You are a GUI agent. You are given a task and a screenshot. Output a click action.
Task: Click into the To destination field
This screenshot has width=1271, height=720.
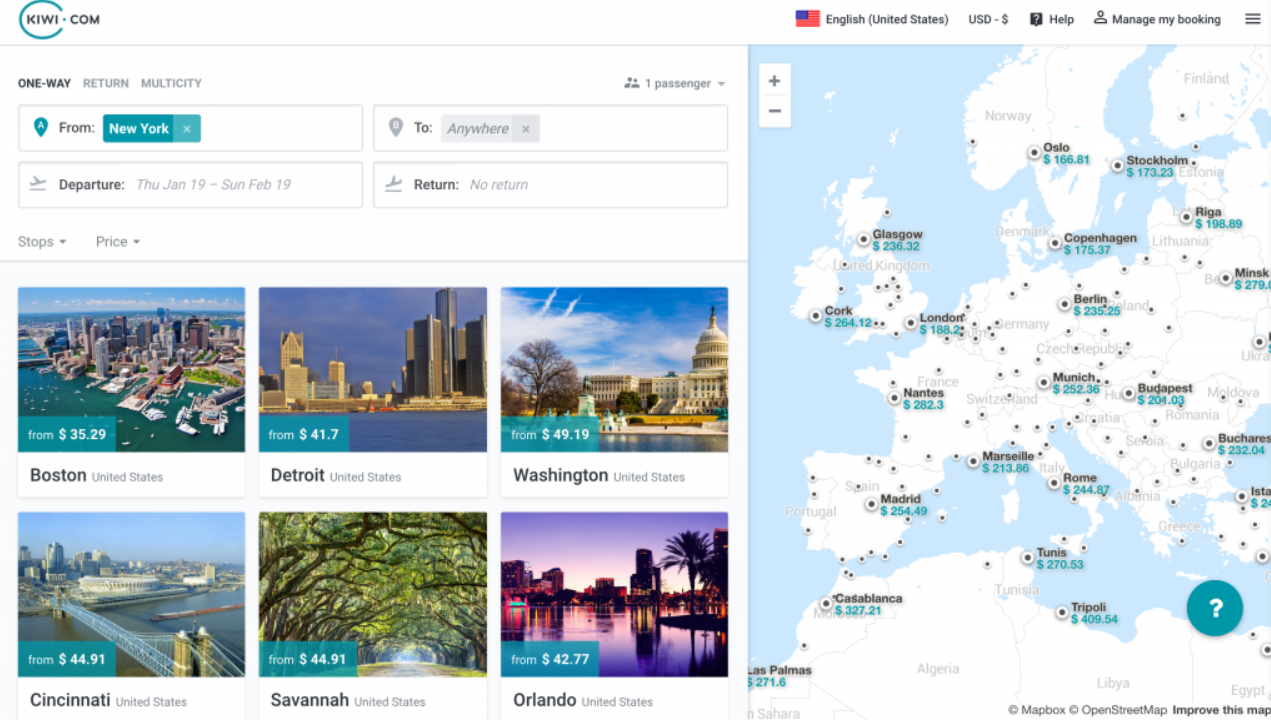(550, 128)
